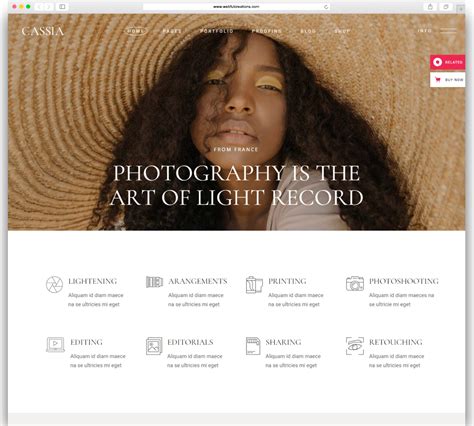Click the red Related button

point(447,62)
